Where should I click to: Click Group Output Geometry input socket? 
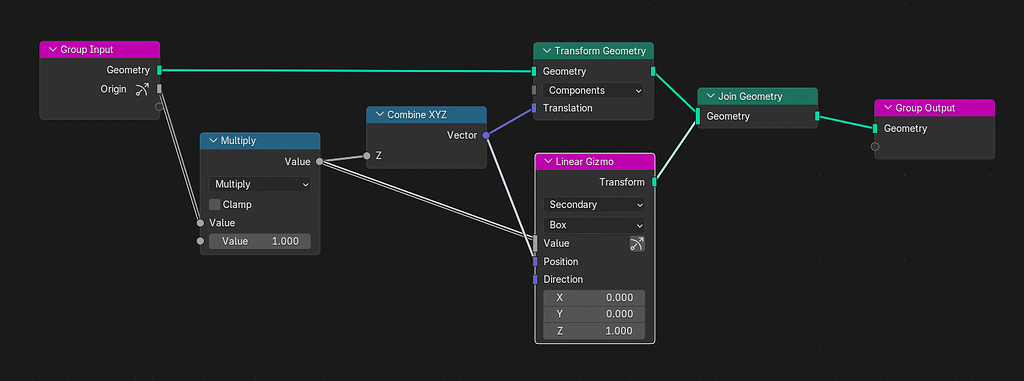click(x=875, y=129)
